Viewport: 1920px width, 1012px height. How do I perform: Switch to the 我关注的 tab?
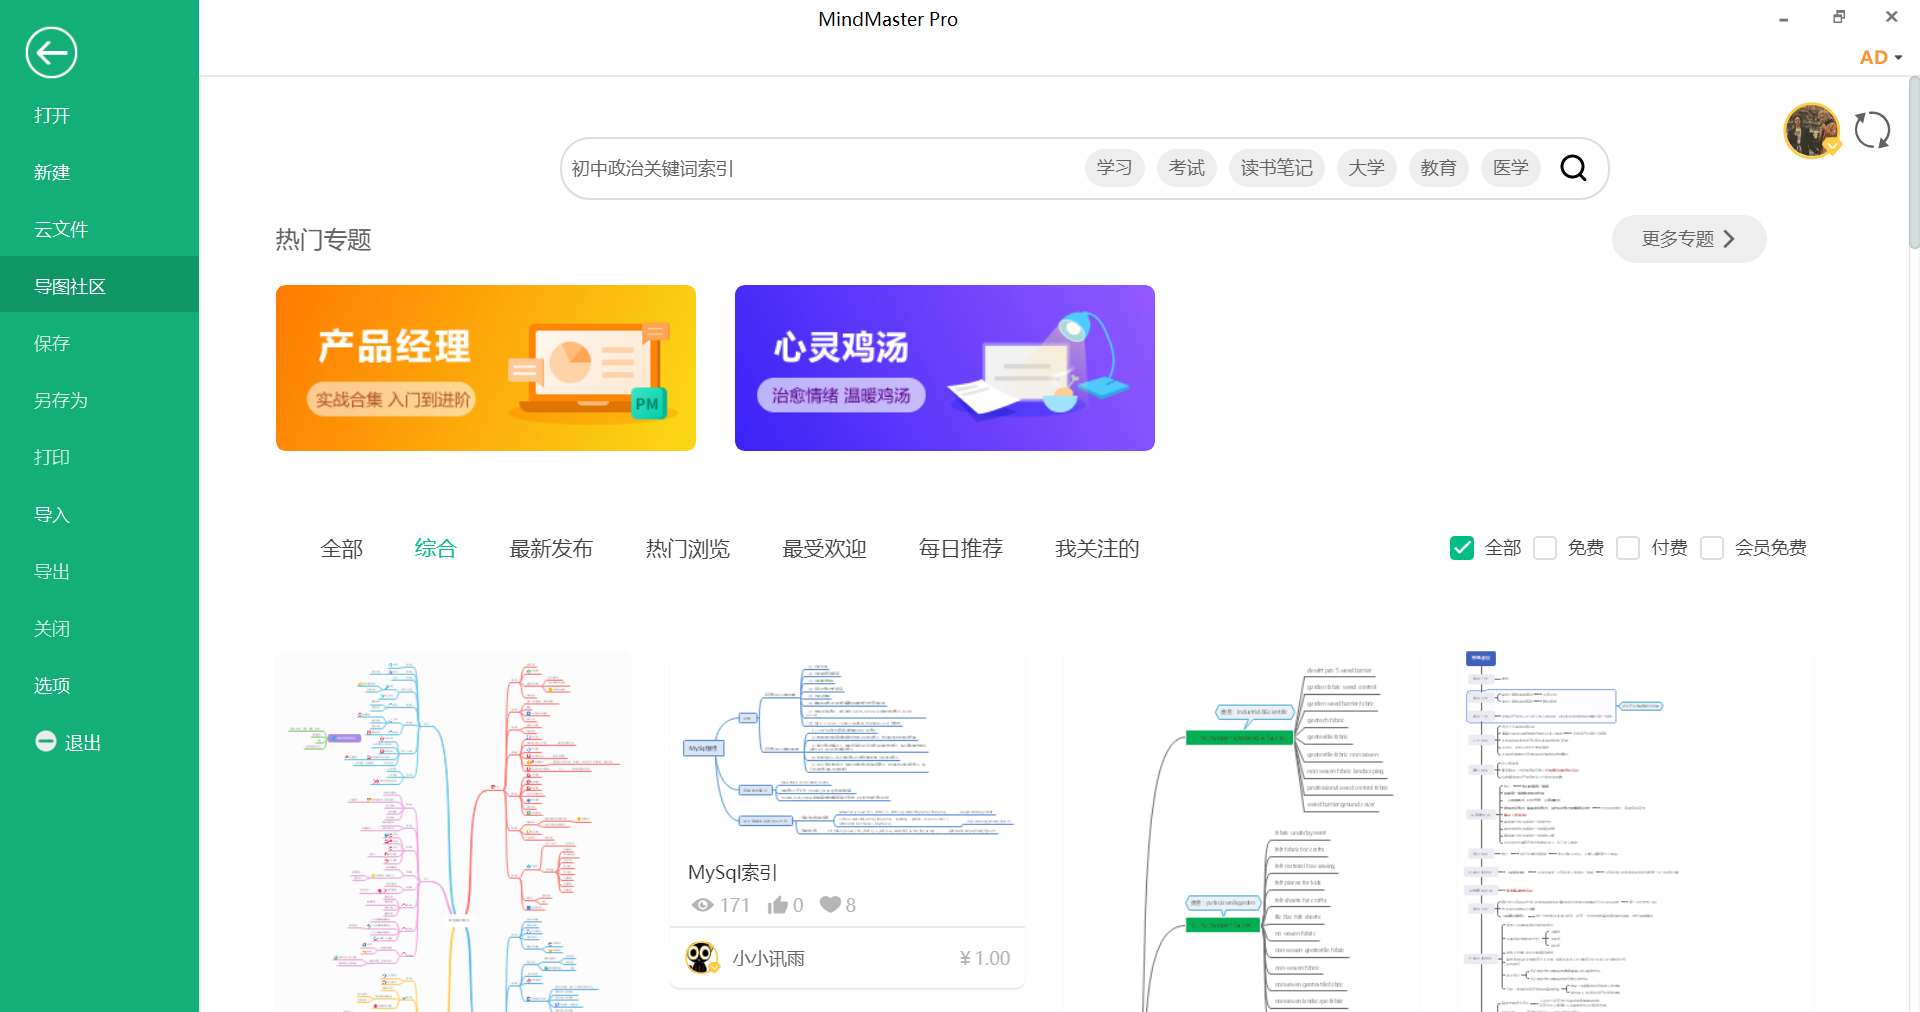(x=1097, y=548)
